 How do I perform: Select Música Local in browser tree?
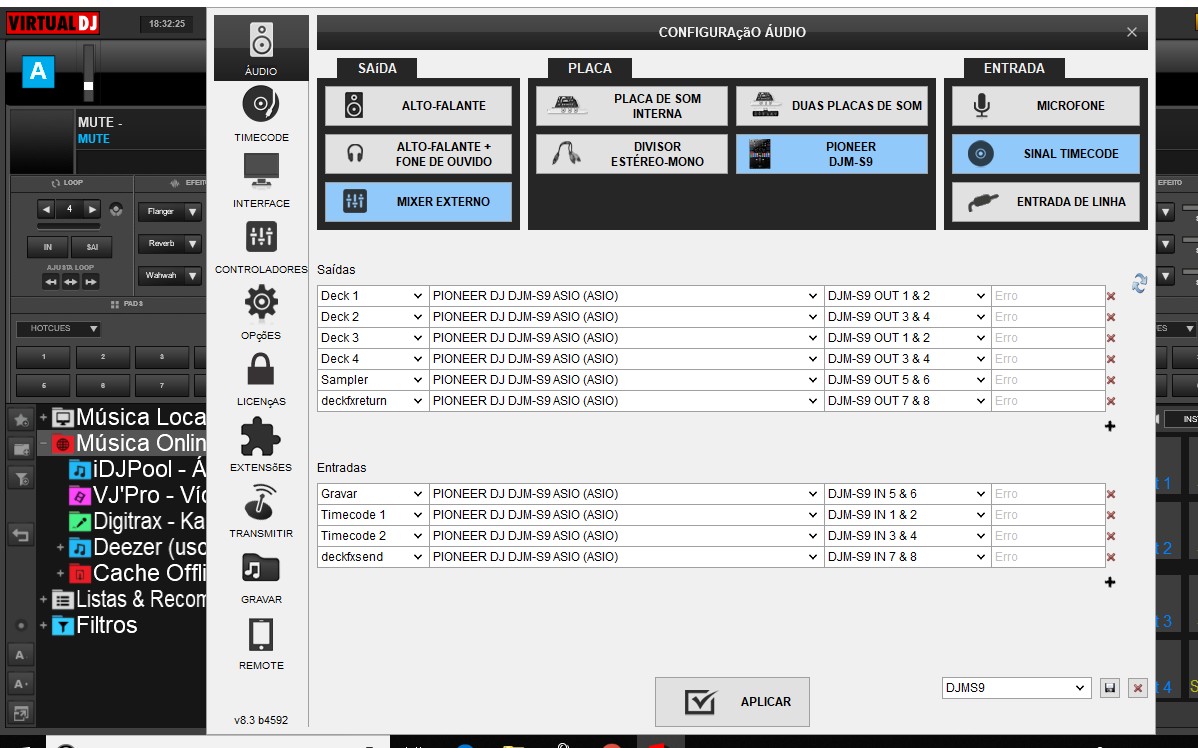[141, 417]
